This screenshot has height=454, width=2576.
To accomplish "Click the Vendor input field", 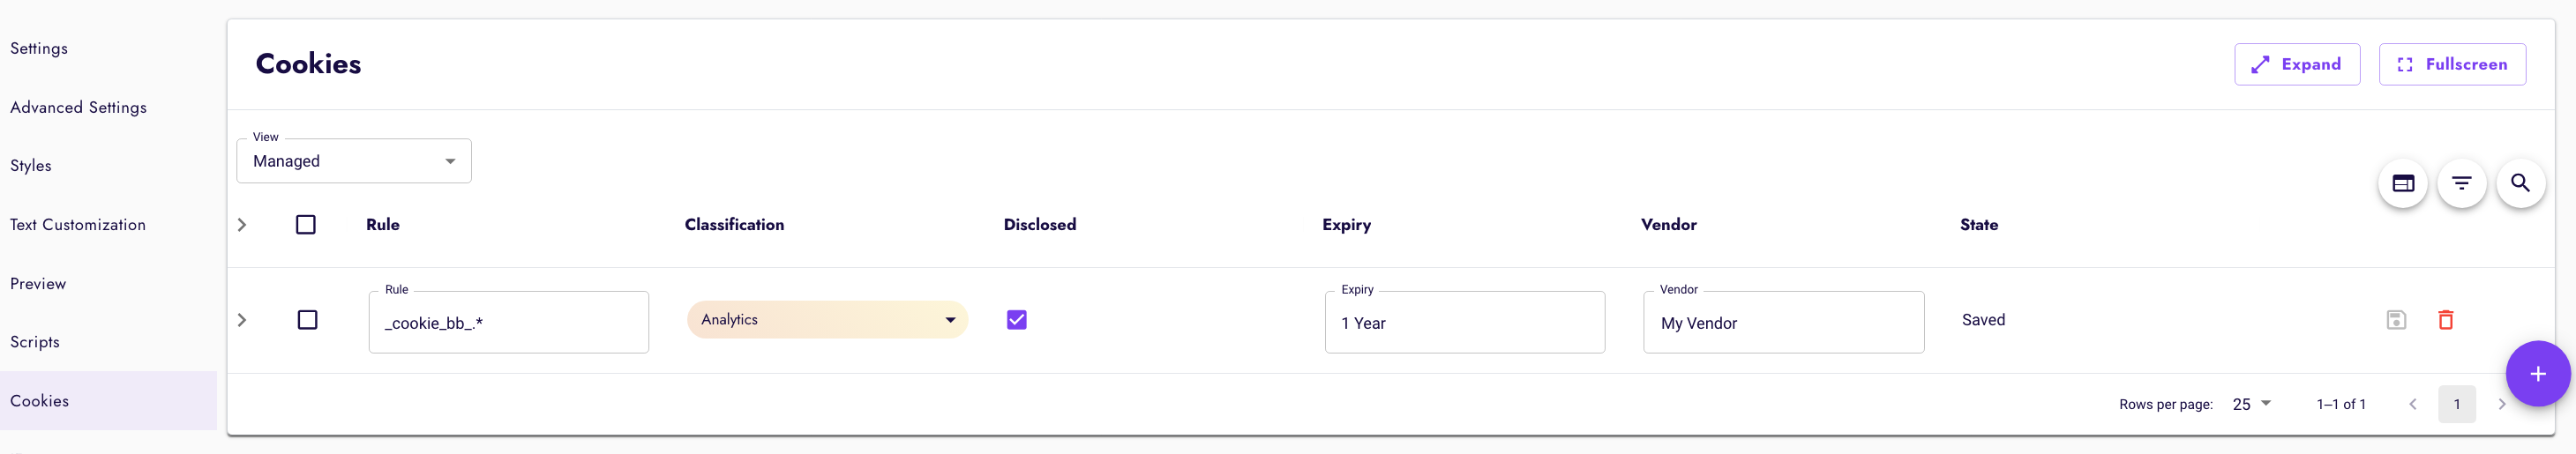I will click(x=1783, y=322).
